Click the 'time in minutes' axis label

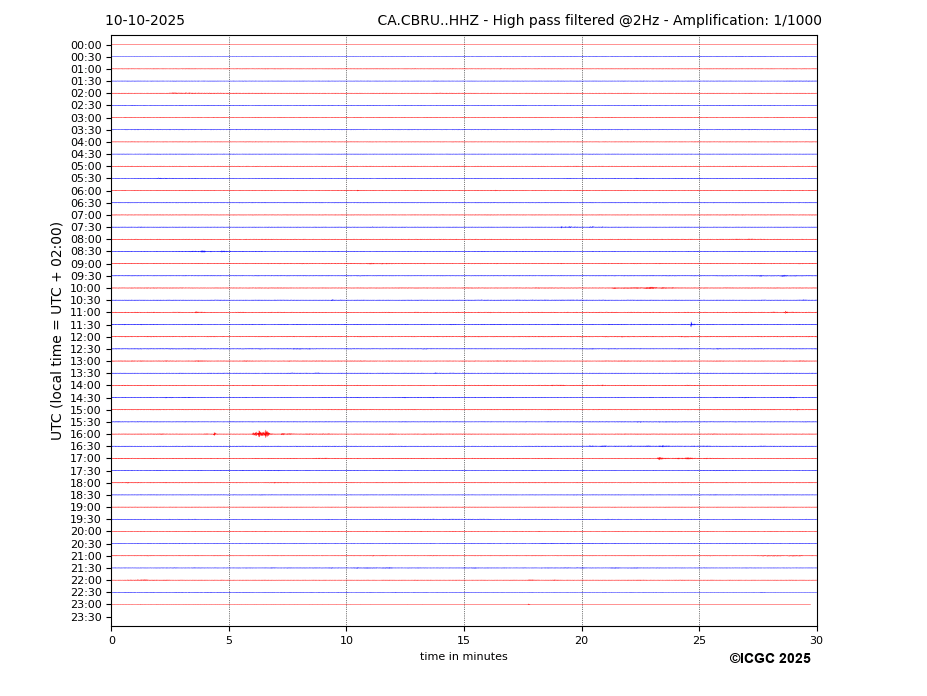[463, 657]
